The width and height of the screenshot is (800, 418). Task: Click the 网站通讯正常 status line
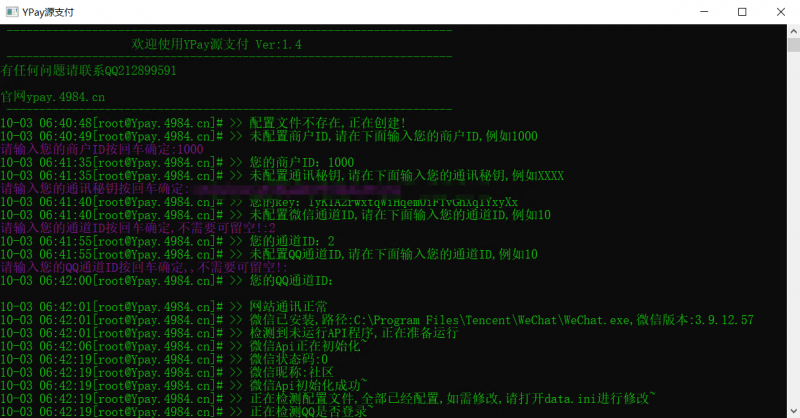pos(164,307)
